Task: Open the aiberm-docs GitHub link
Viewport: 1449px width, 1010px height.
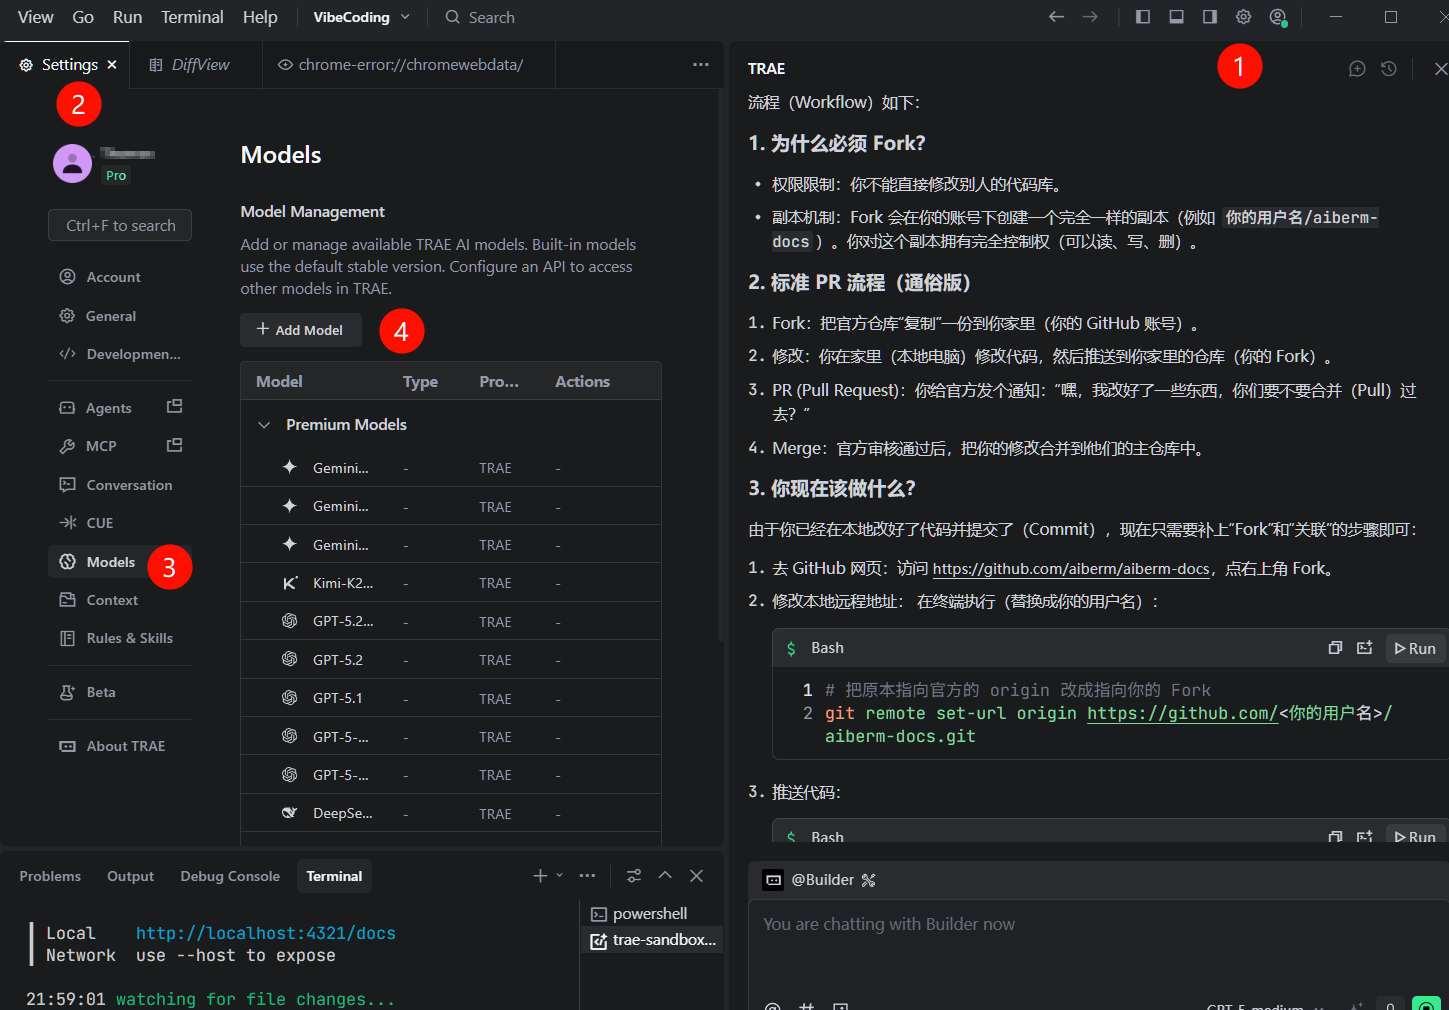Action: click(1070, 569)
